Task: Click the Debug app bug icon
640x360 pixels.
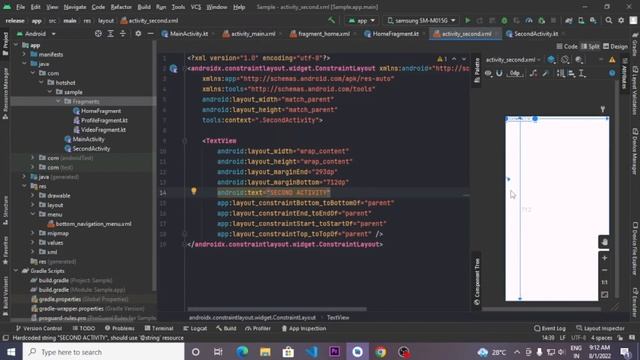Action: [504, 20]
